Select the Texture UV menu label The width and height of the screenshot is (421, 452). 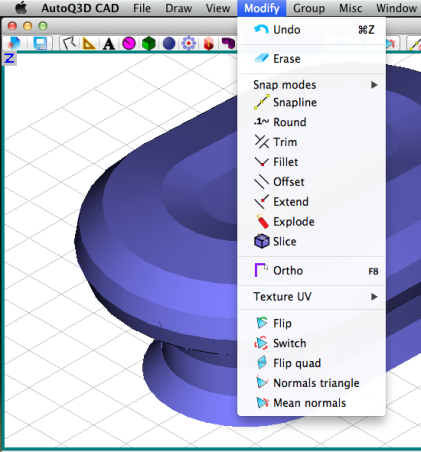pos(282,296)
